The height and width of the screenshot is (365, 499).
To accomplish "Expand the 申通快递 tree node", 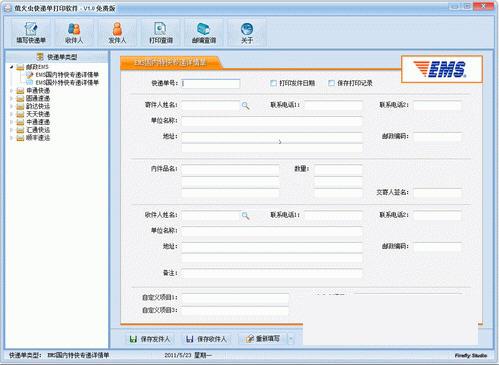I will [x=11, y=91].
